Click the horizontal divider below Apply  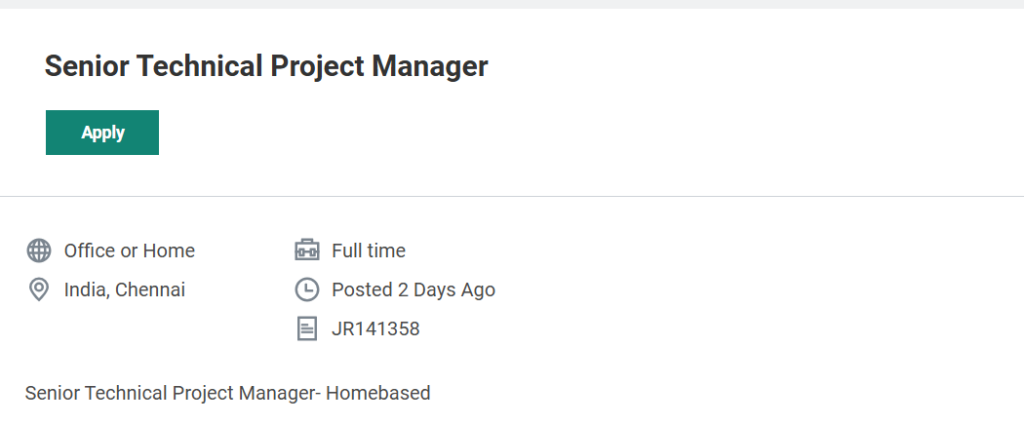512,196
